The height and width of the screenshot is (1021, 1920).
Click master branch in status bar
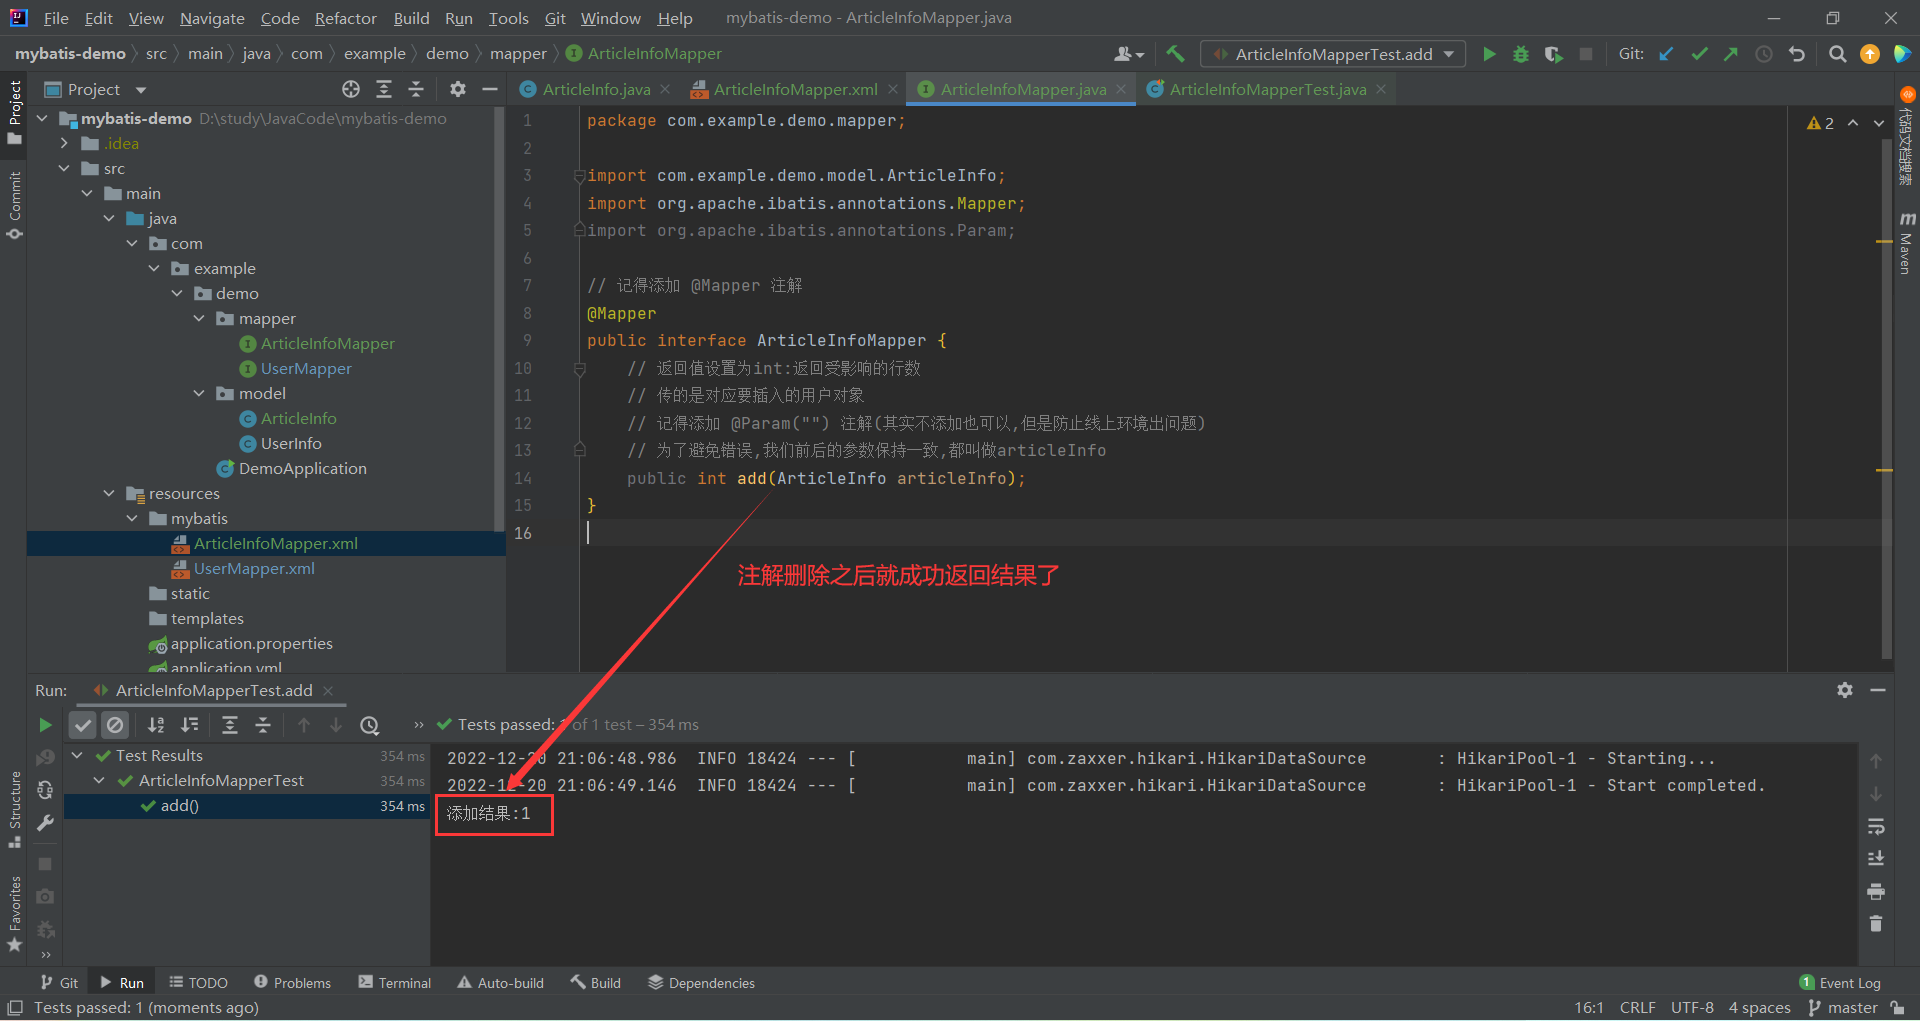pos(1842,1008)
